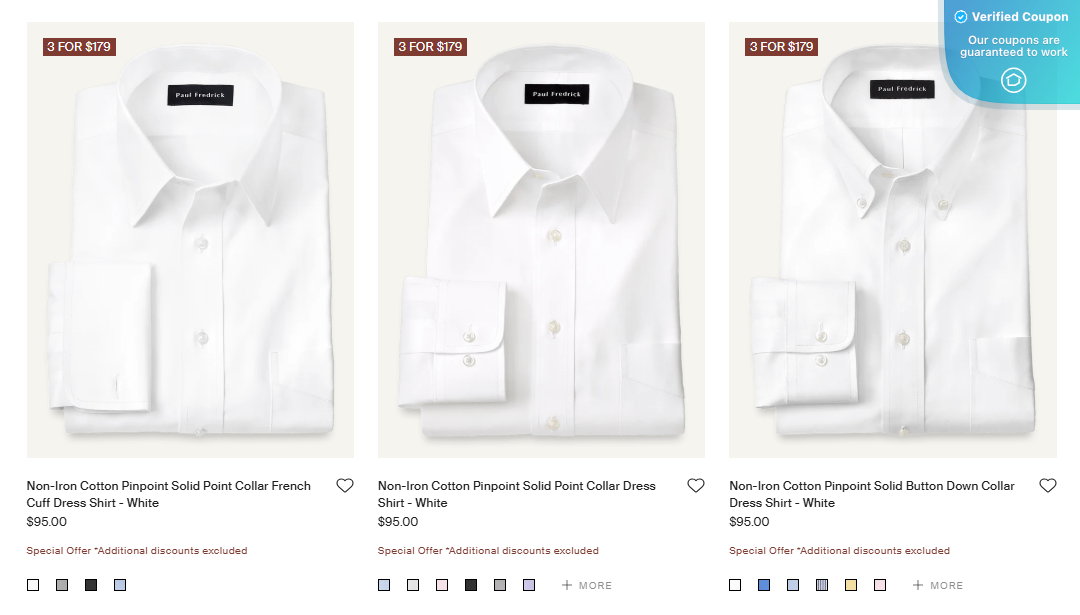Expand MORE colors for Point Collar Dress Shirt
This screenshot has height=615, width=1080.
(x=586, y=585)
